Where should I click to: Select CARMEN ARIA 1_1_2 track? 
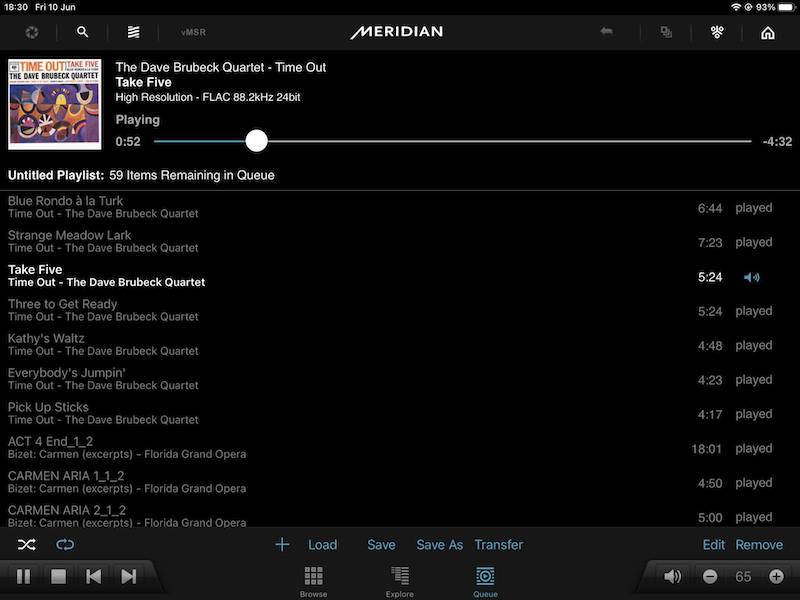400,482
